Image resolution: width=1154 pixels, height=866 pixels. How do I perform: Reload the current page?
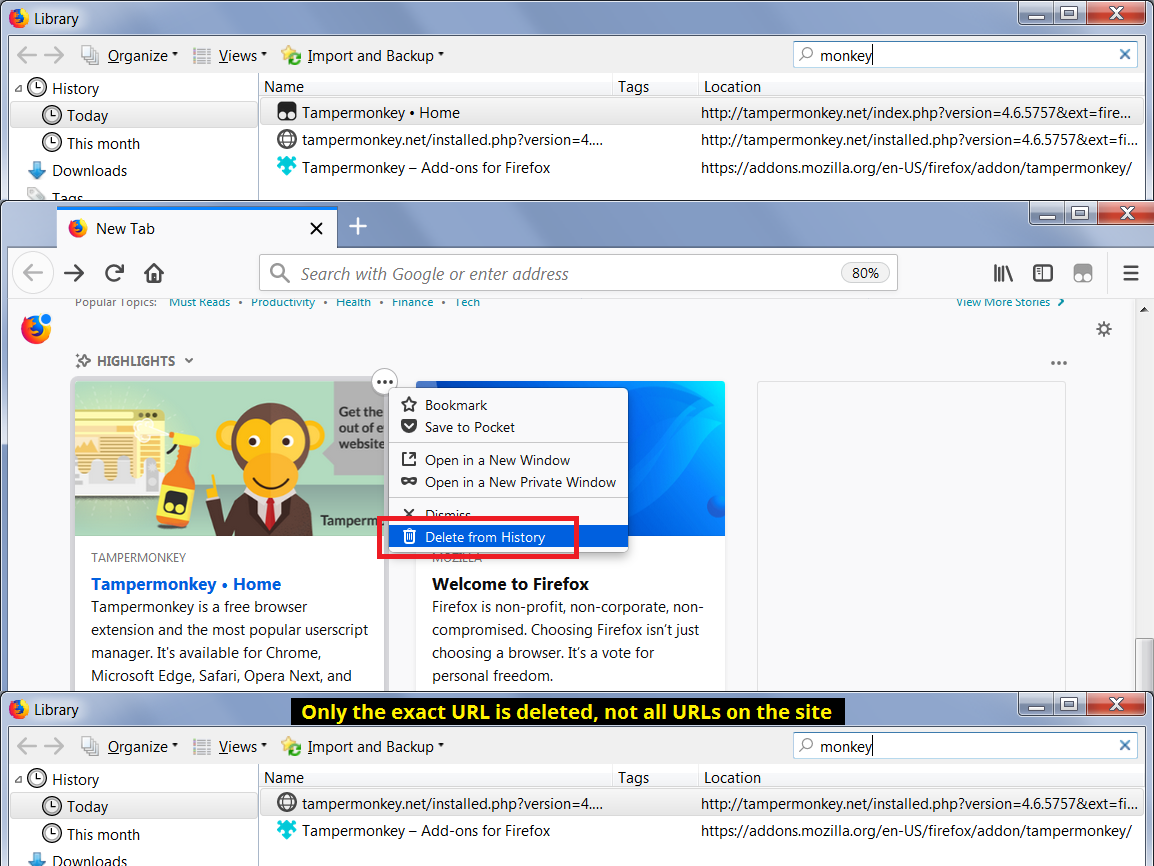tap(114, 273)
